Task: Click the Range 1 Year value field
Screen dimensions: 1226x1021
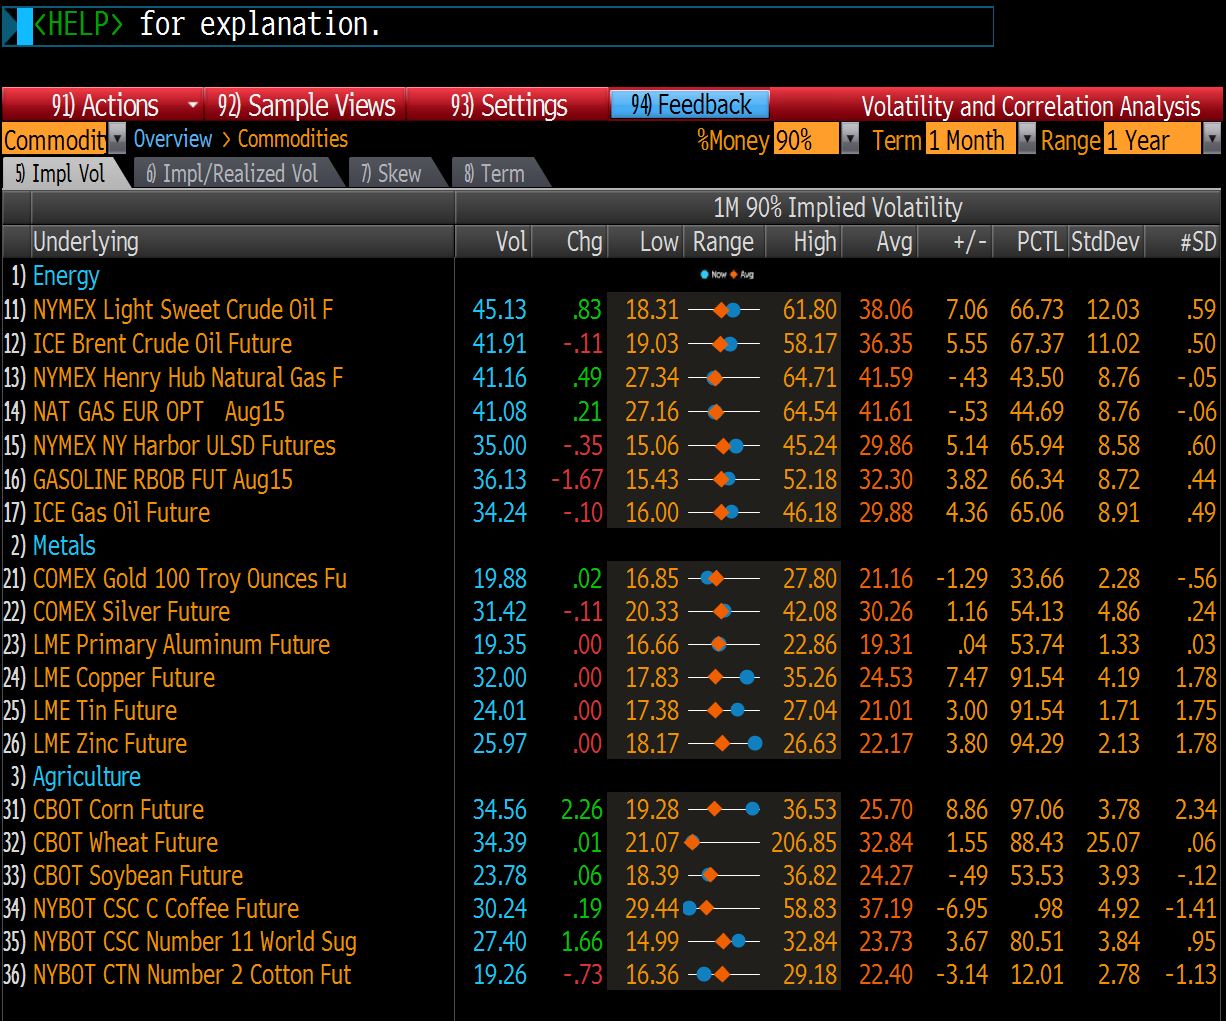Action: [x=1152, y=139]
